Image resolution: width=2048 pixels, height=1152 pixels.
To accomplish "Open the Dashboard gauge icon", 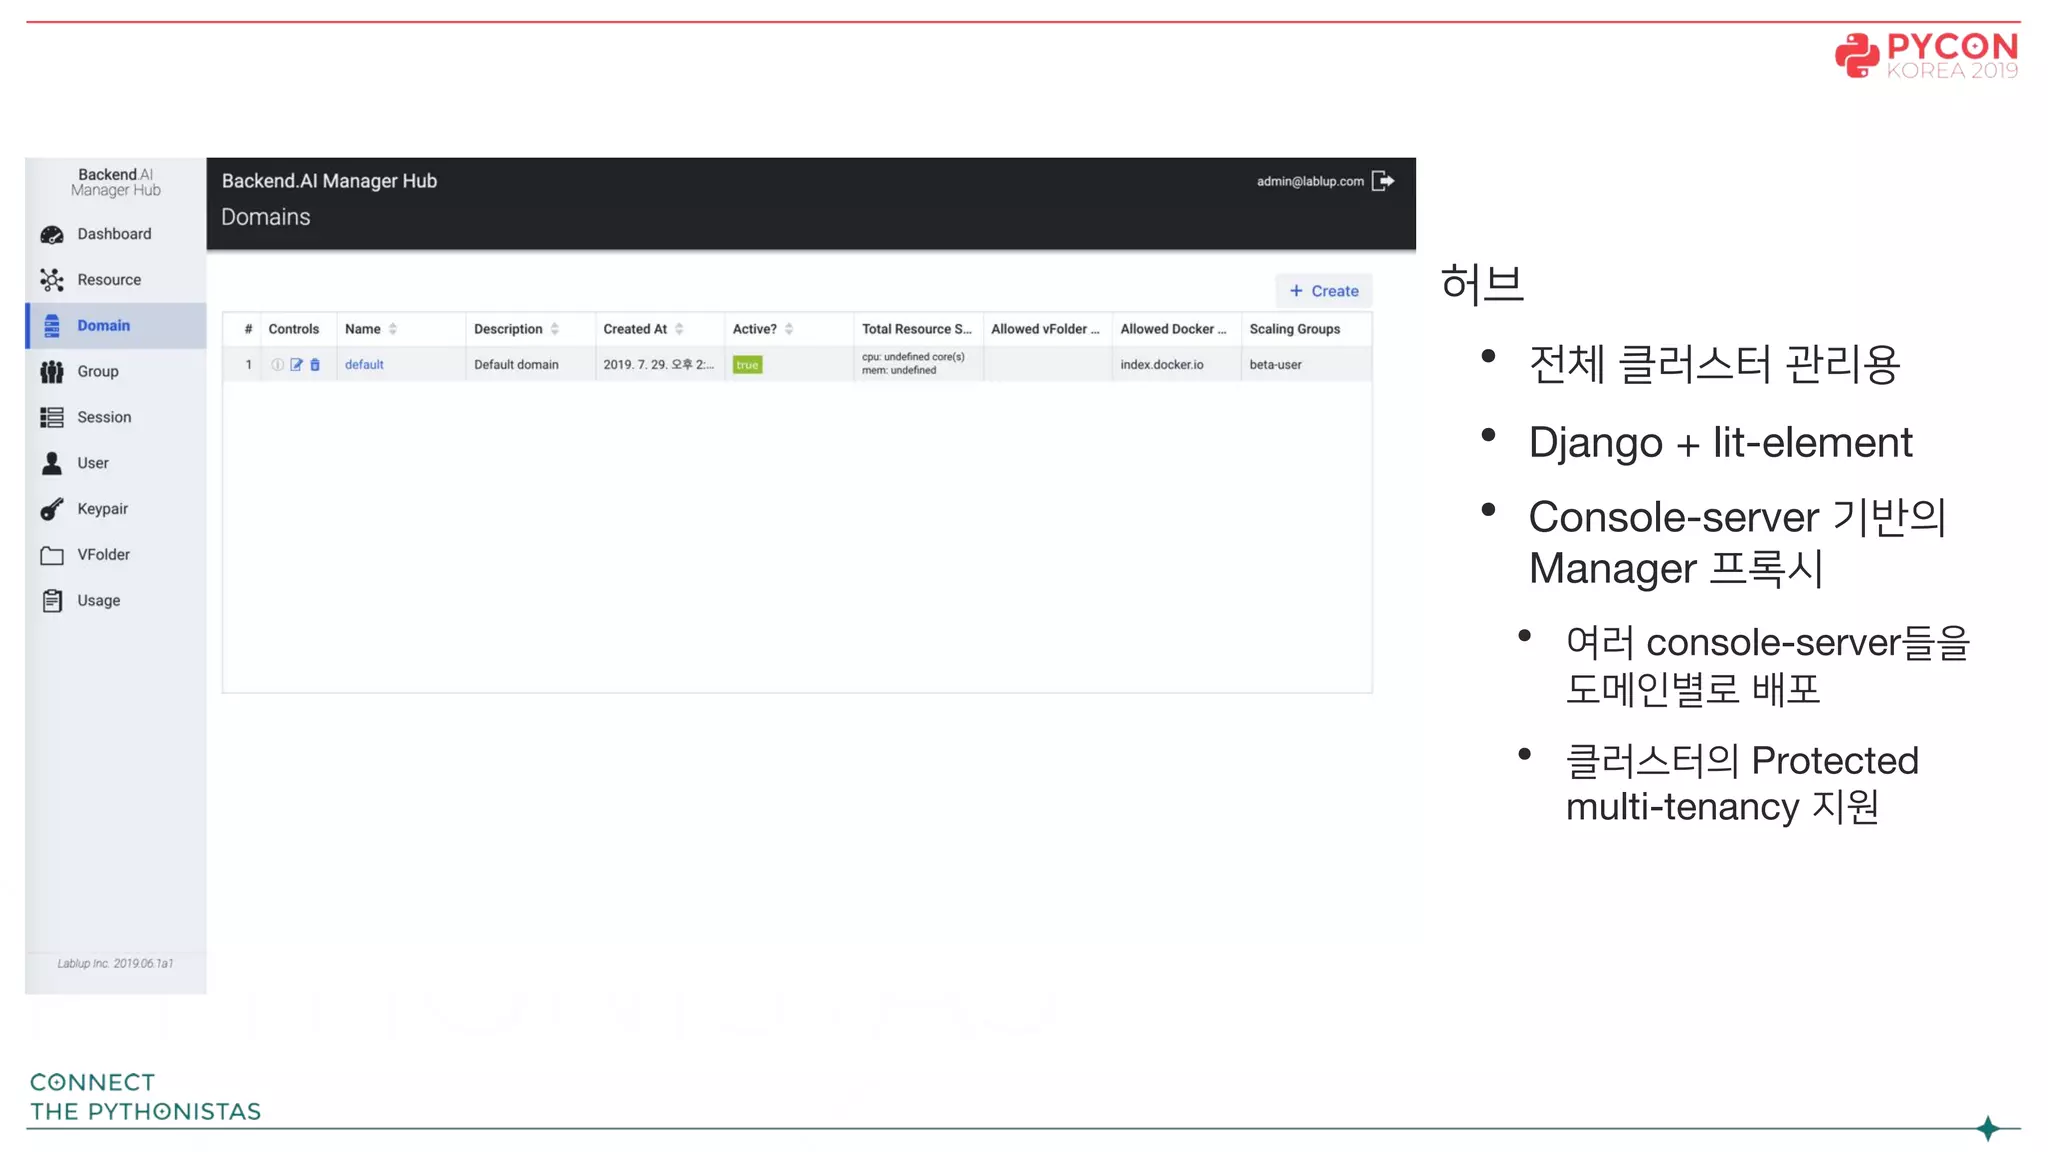I will coord(52,234).
